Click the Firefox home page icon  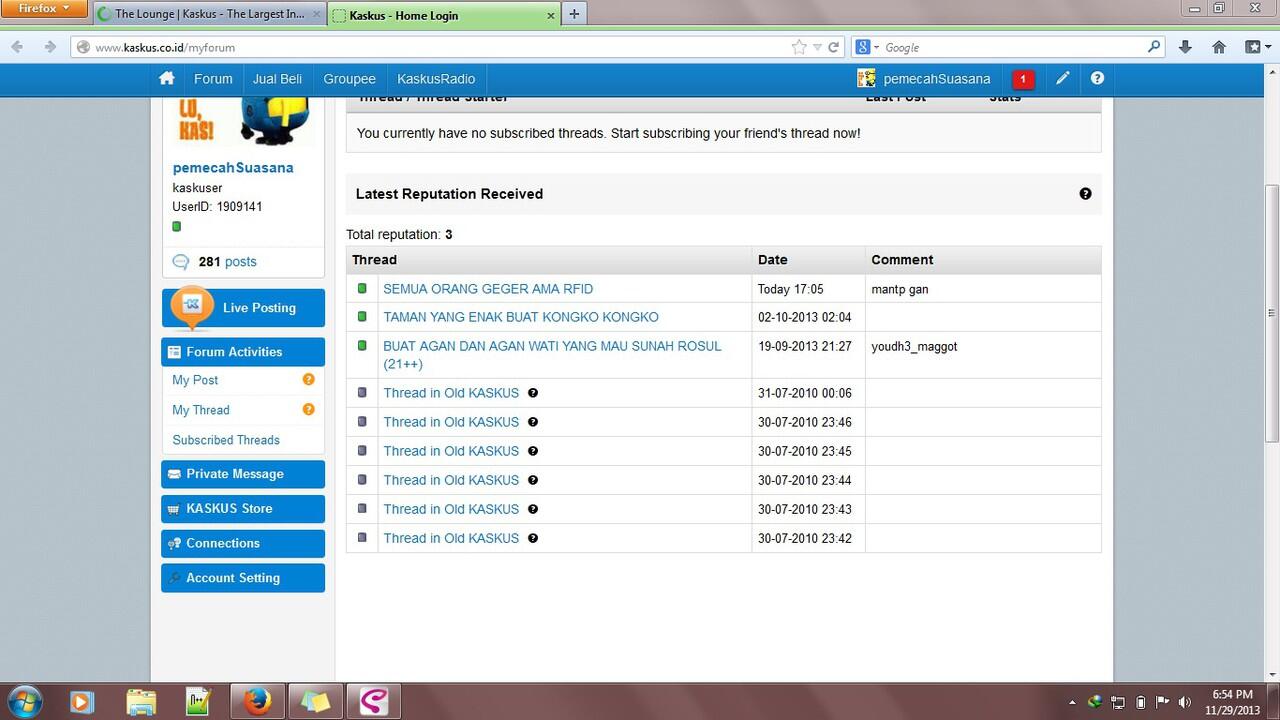(1219, 47)
